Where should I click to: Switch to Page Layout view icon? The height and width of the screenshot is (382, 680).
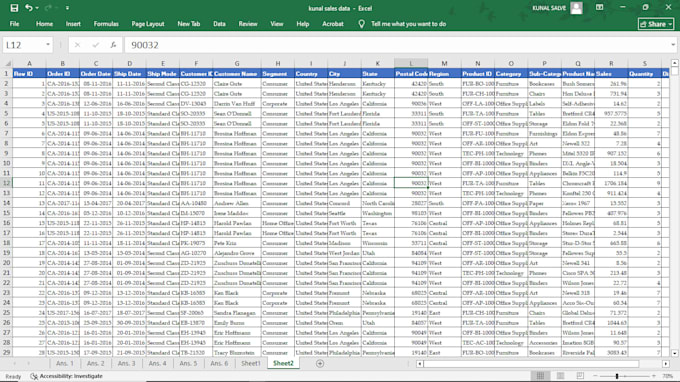click(560, 376)
